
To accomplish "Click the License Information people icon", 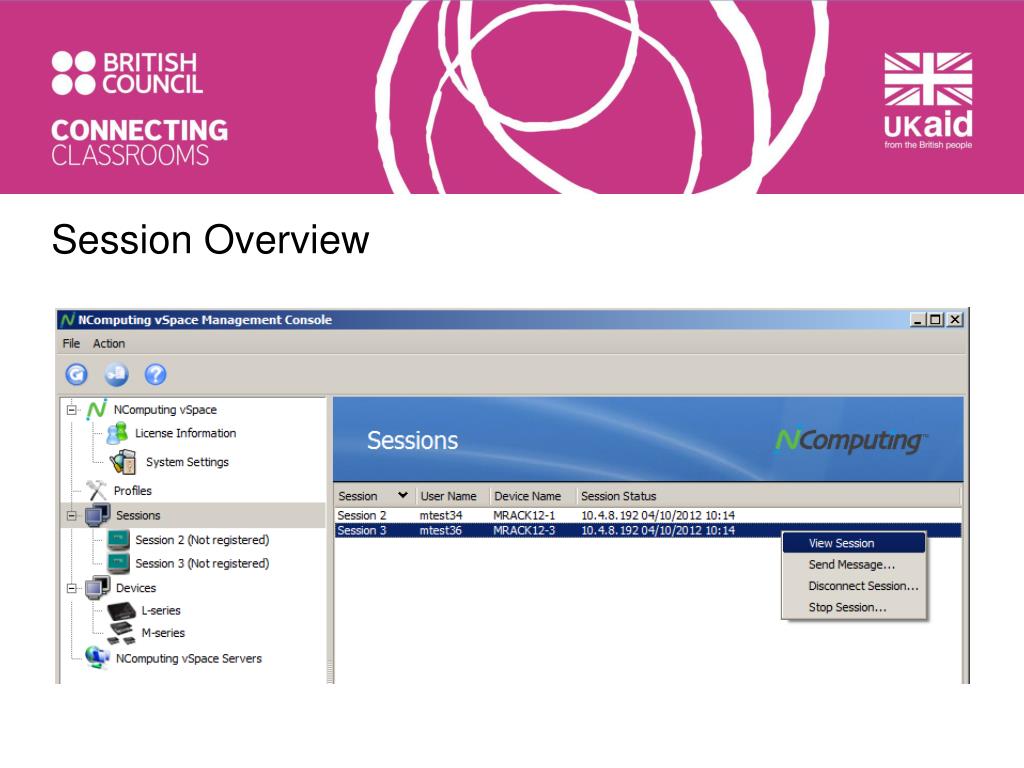I will point(117,433).
